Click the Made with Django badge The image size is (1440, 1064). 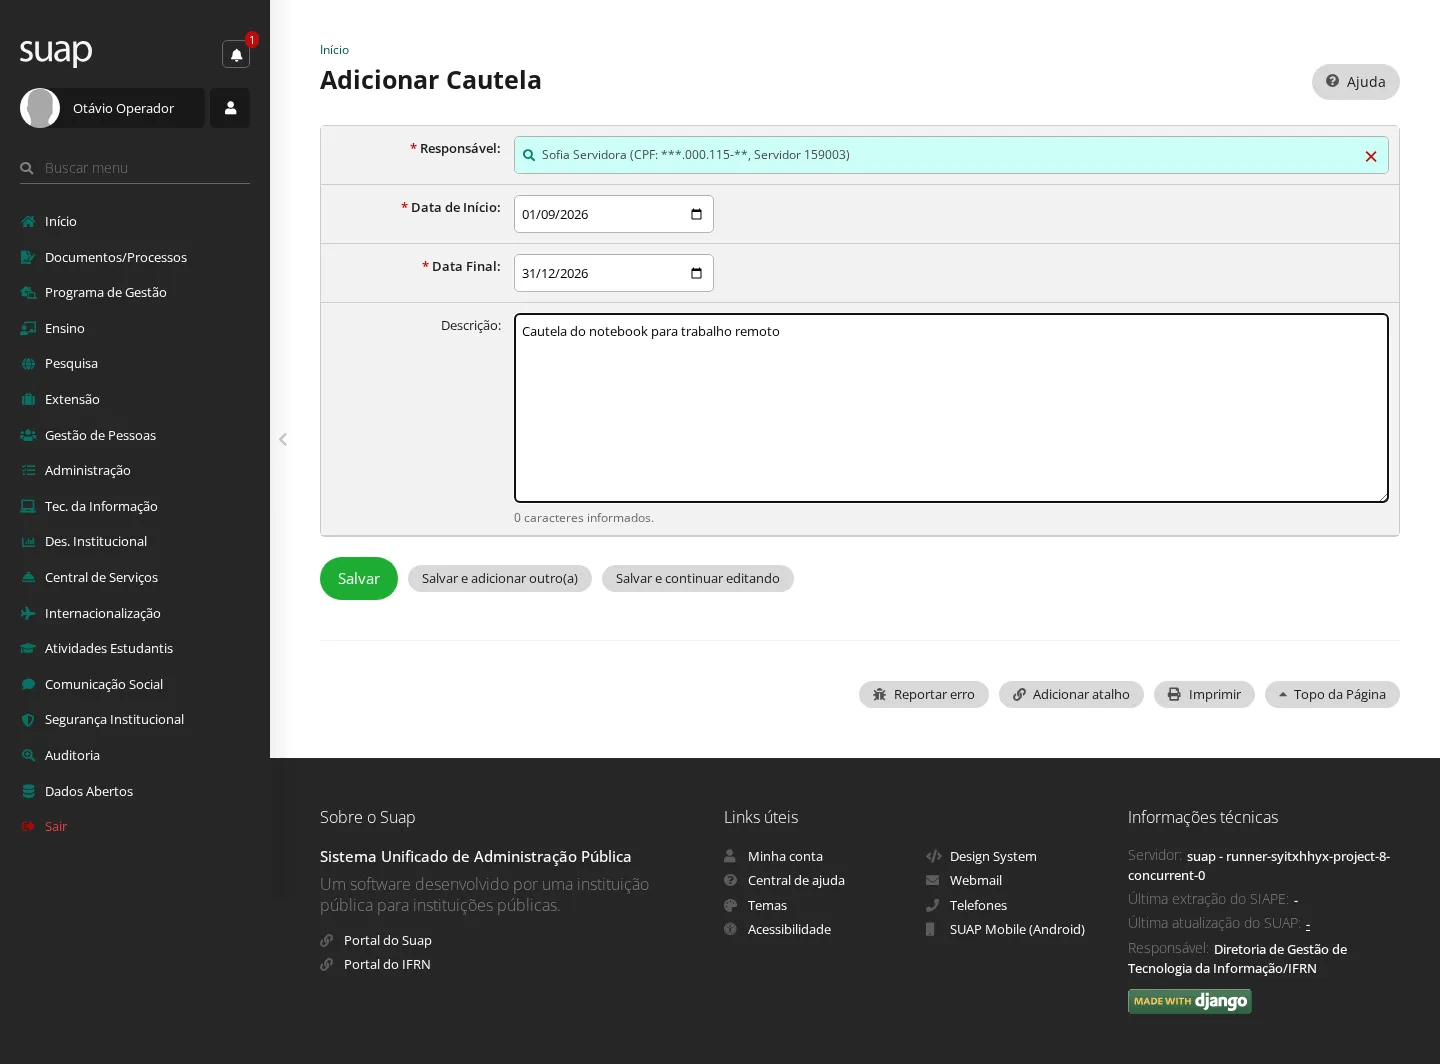[1190, 1001]
